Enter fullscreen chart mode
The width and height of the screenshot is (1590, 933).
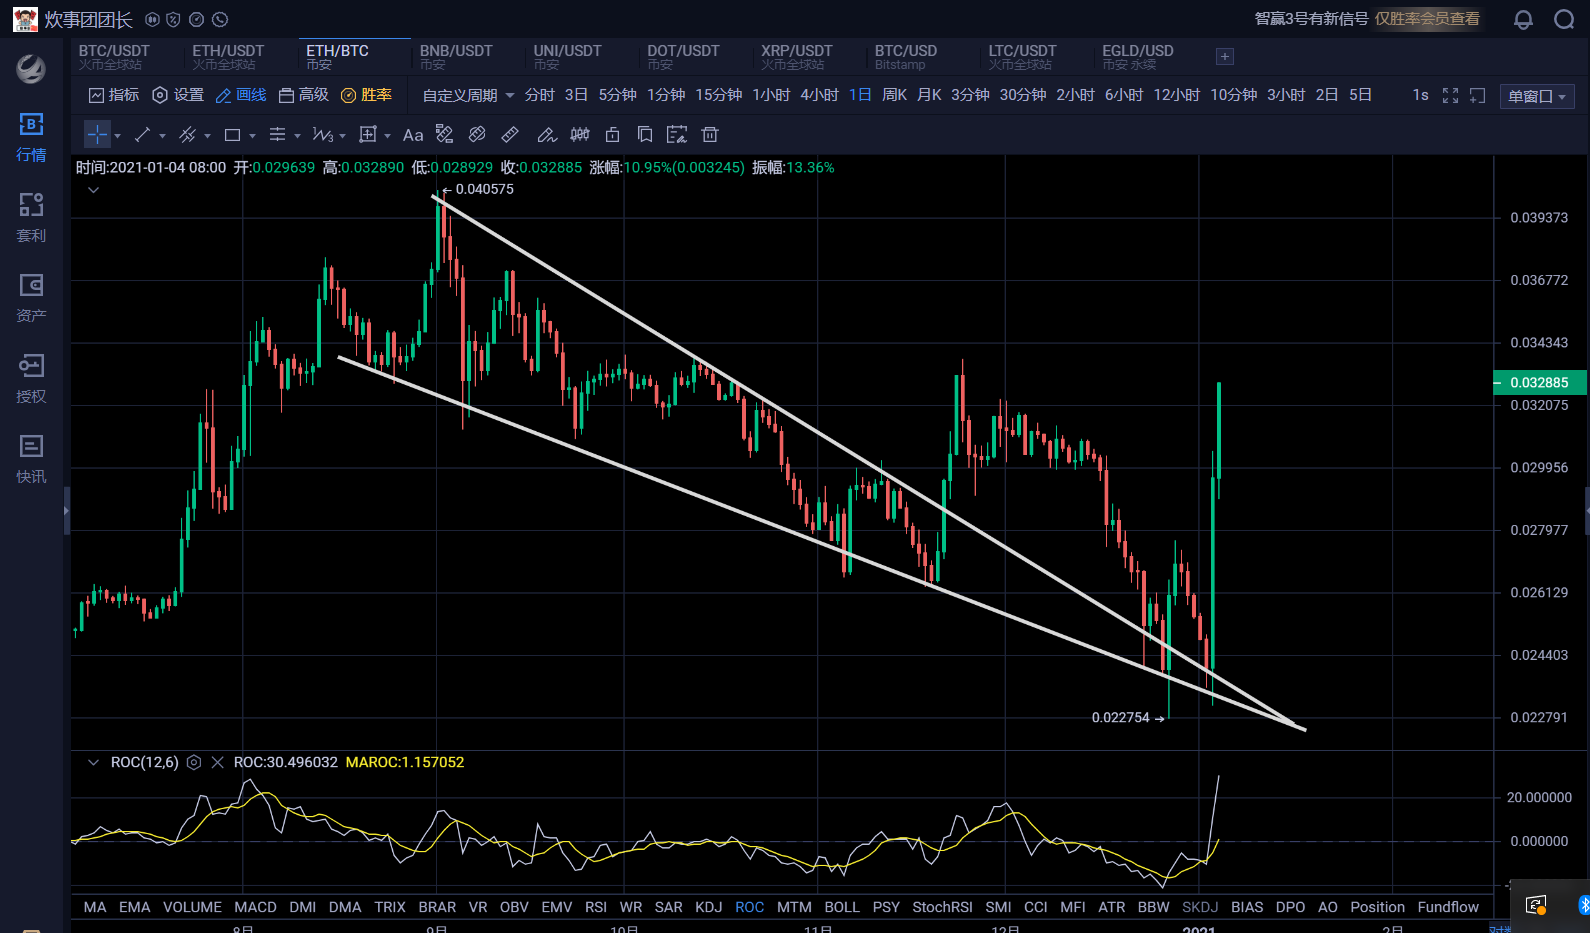coord(1450,96)
